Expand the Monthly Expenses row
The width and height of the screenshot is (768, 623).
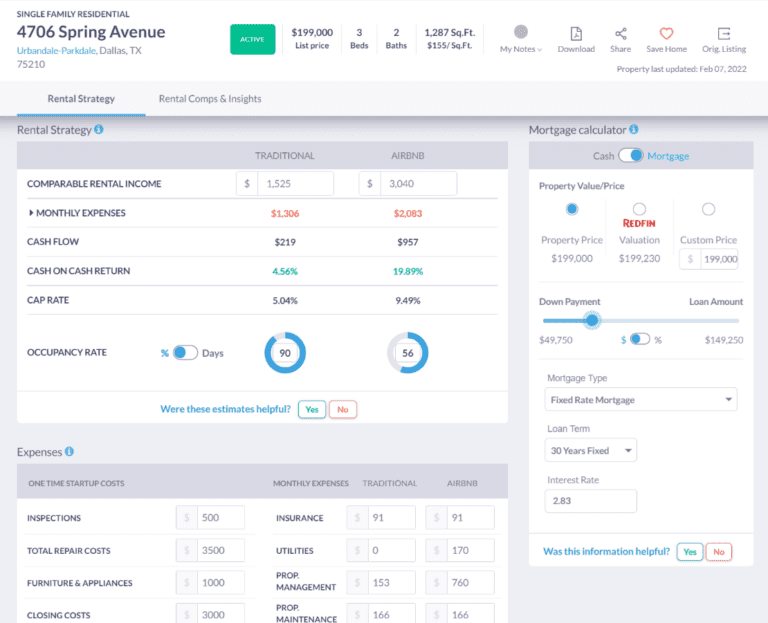(31, 213)
